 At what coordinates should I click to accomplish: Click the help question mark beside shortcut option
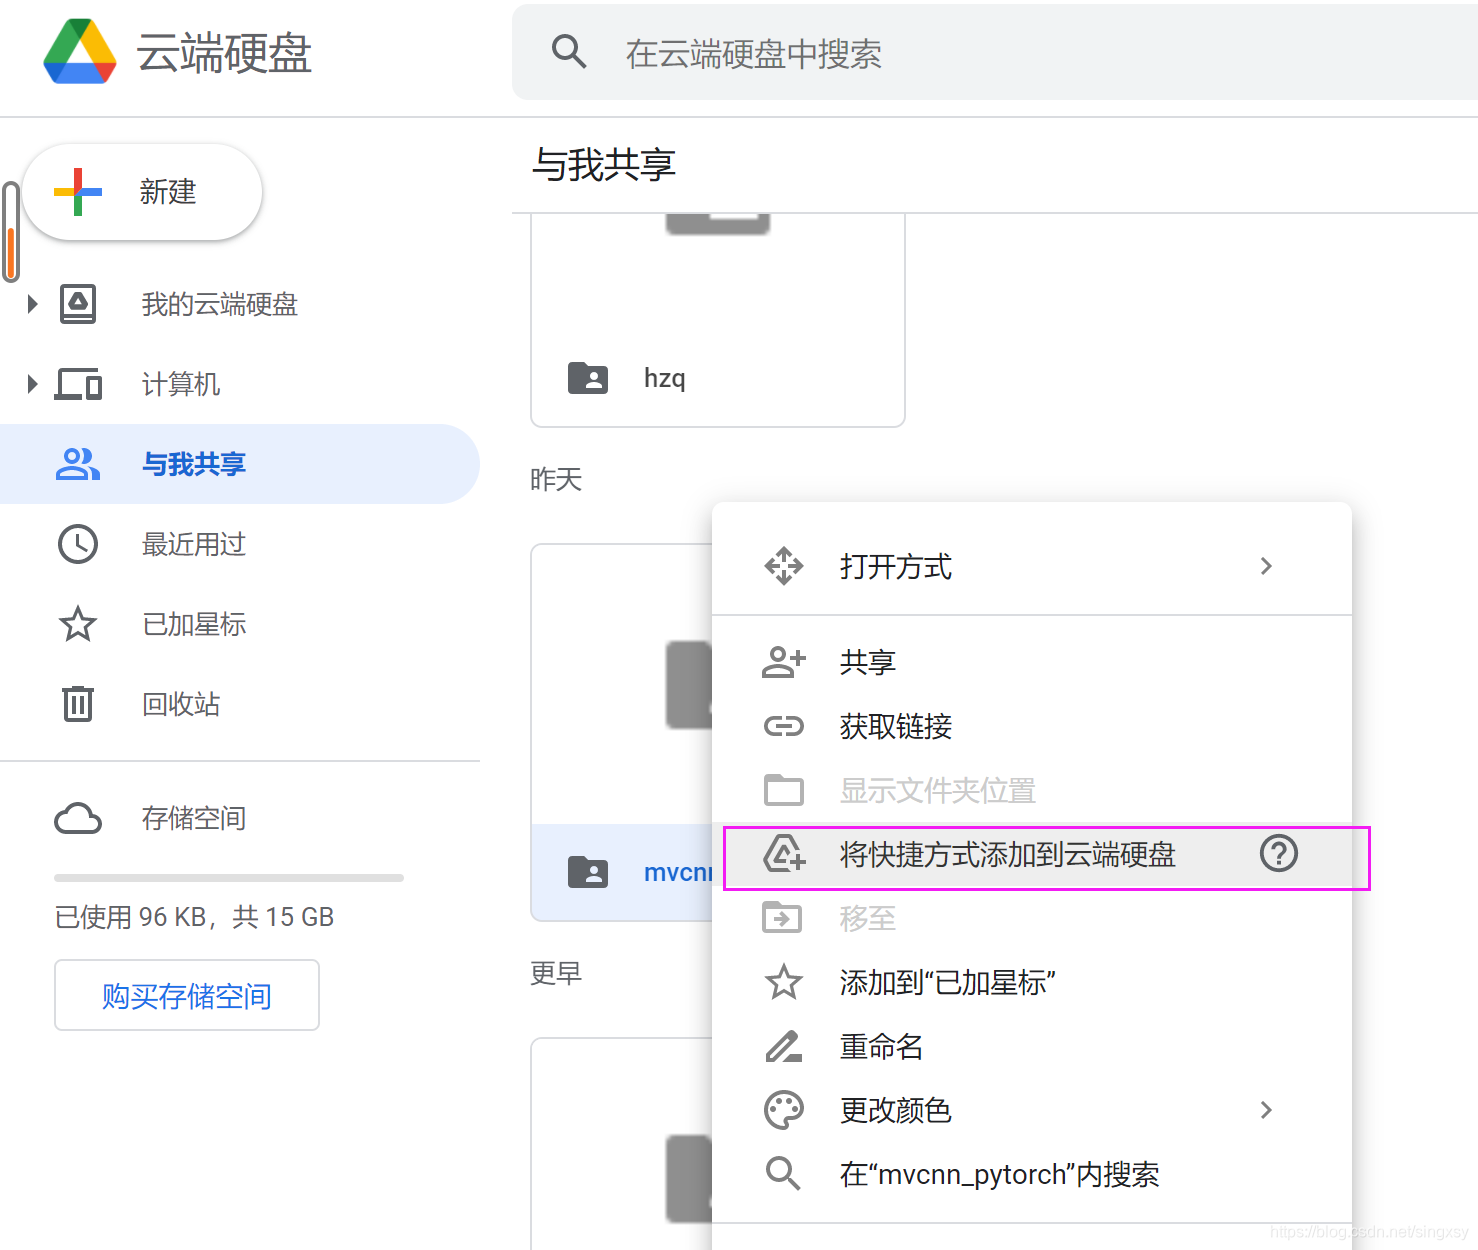tap(1279, 855)
